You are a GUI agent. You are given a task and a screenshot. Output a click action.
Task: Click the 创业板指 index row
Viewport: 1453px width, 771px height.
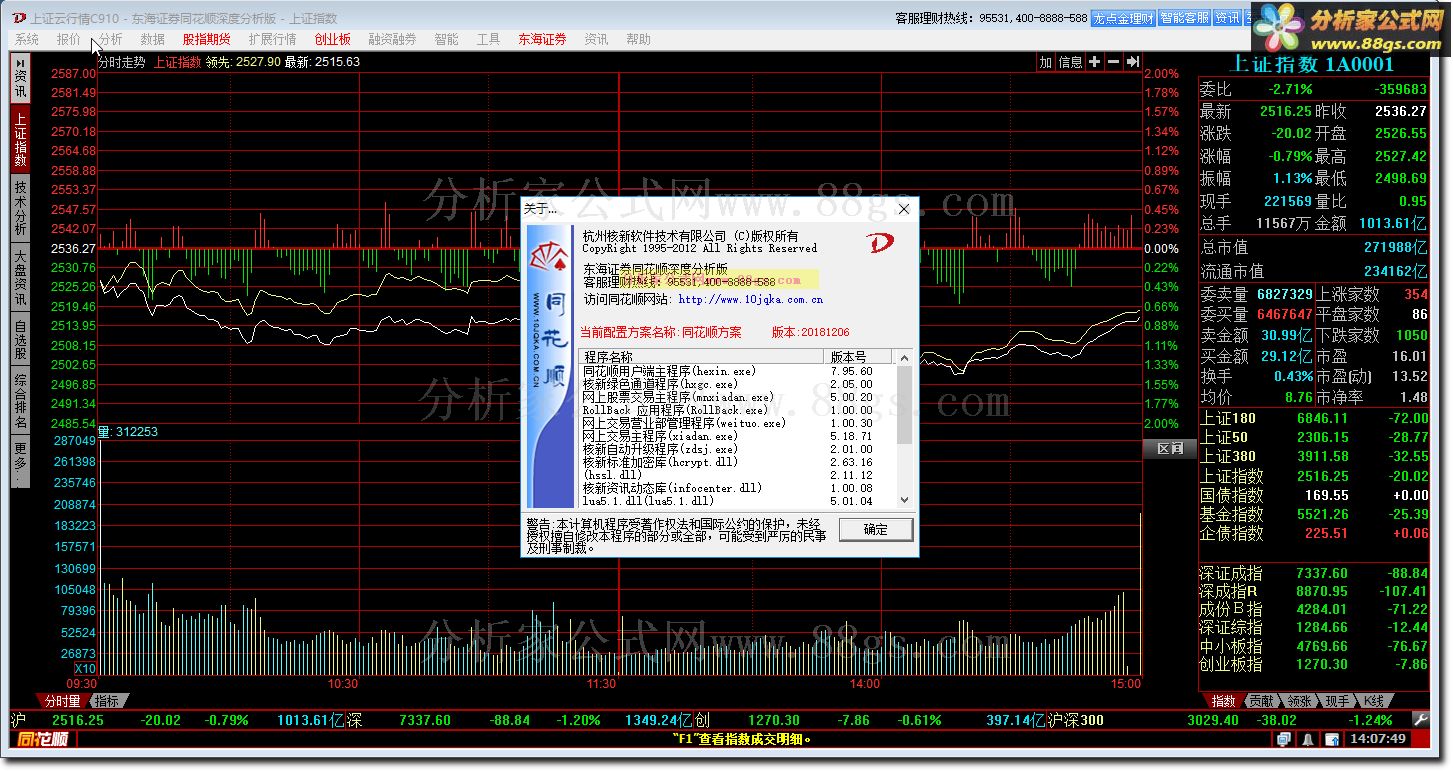[x=1314, y=664]
